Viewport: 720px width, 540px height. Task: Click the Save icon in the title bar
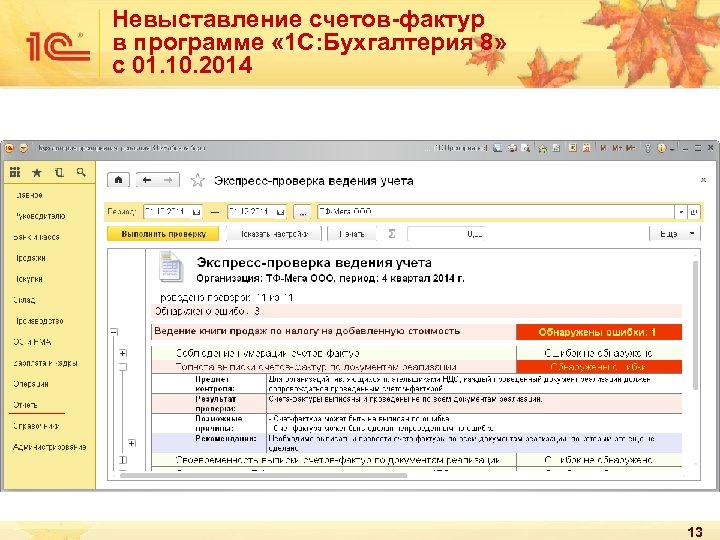click(498, 148)
